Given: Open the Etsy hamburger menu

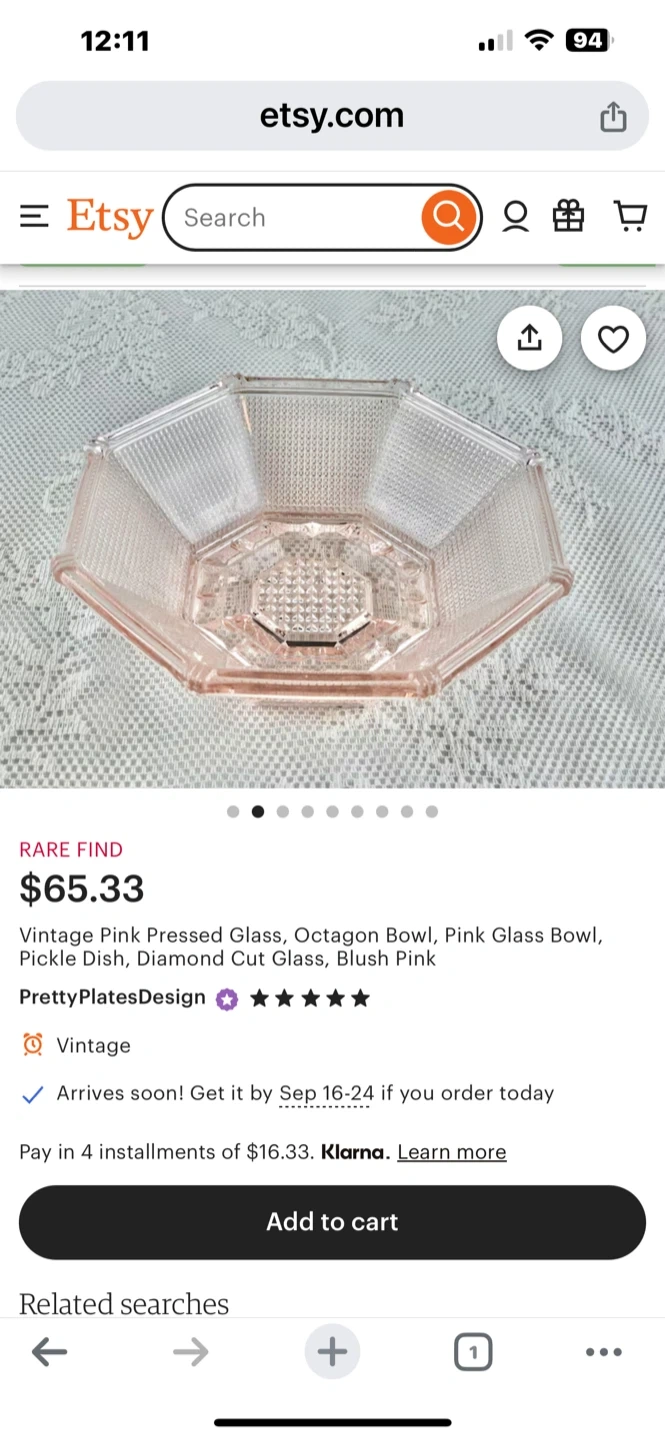Looking at the screenshot, I should pos(34,217).
